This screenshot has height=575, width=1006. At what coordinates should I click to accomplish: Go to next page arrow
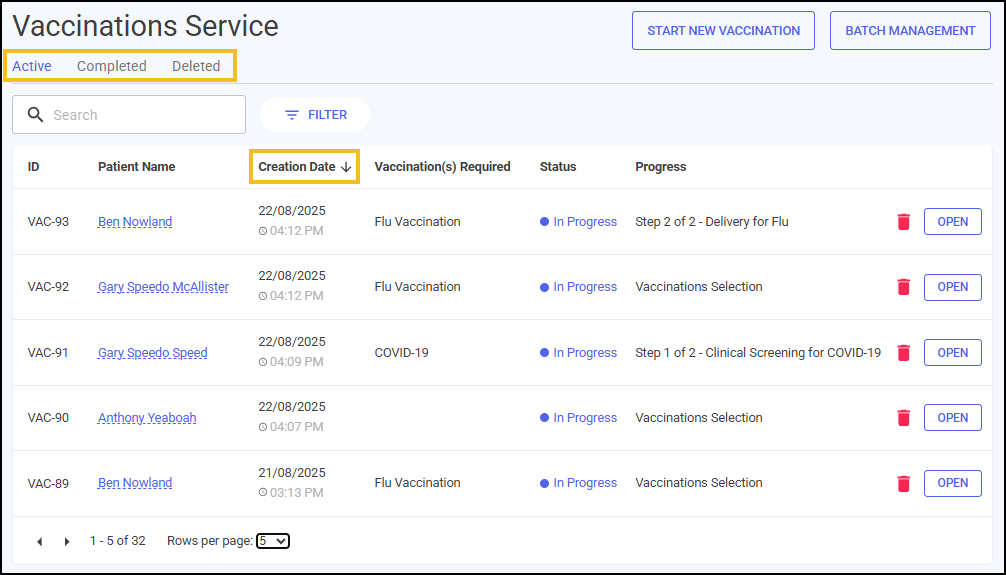pyautogui.click(x=67, y=542)
